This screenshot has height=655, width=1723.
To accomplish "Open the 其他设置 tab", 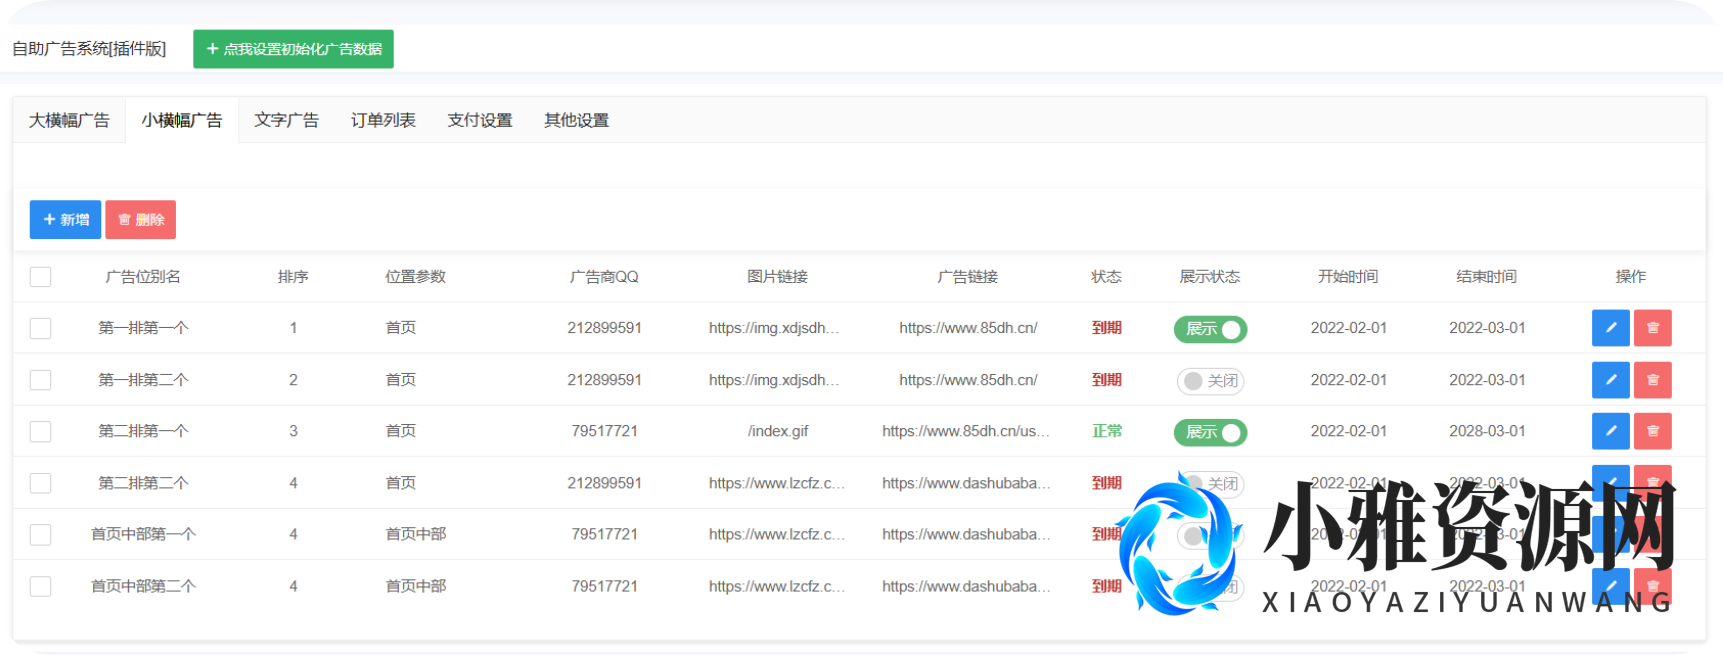I will click(576, 120).
